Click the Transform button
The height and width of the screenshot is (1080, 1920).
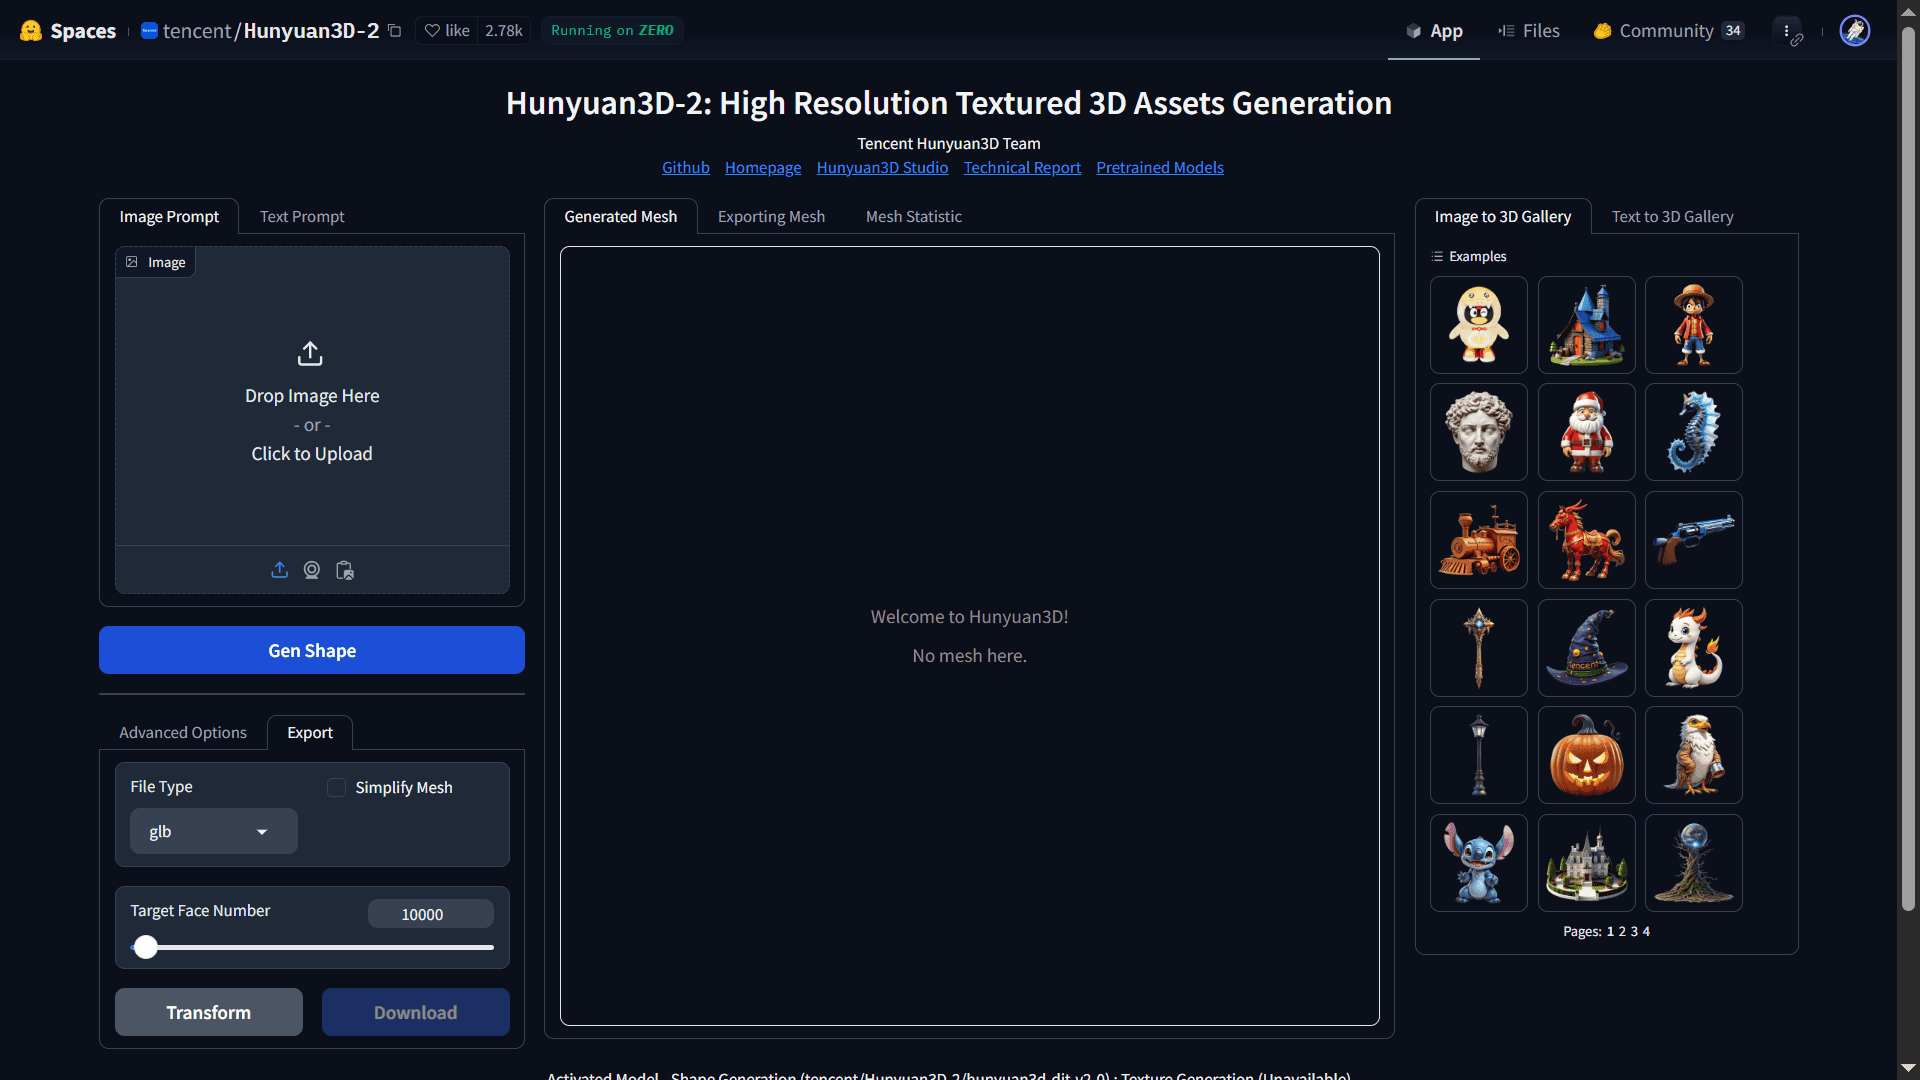point(208,1011)
